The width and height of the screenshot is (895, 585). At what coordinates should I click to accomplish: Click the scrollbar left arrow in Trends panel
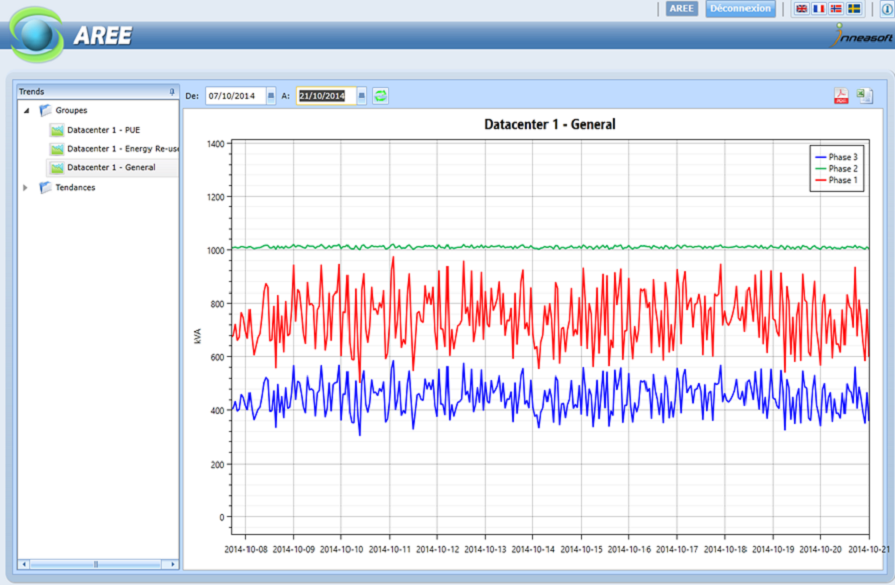pyautogui.click(x=24, y=564)
